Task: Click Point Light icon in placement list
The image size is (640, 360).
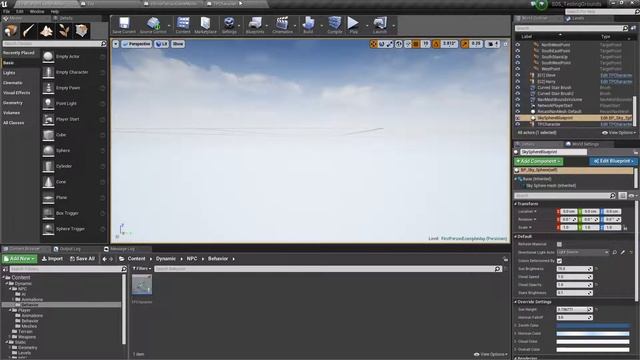Action: (x=48, y=103)
